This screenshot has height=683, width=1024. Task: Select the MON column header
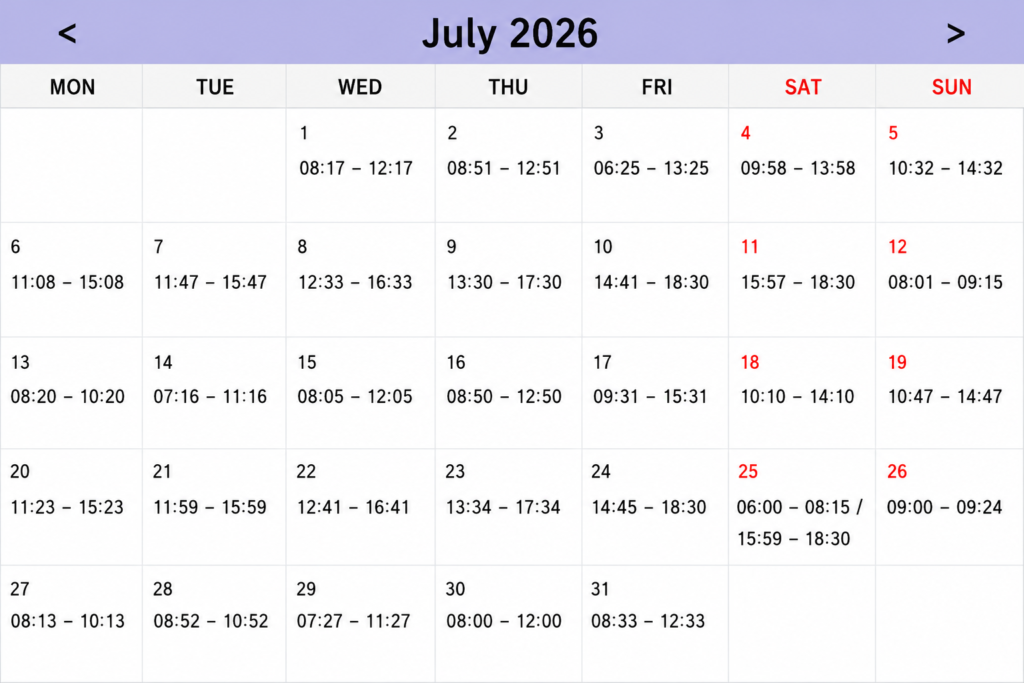72,87
